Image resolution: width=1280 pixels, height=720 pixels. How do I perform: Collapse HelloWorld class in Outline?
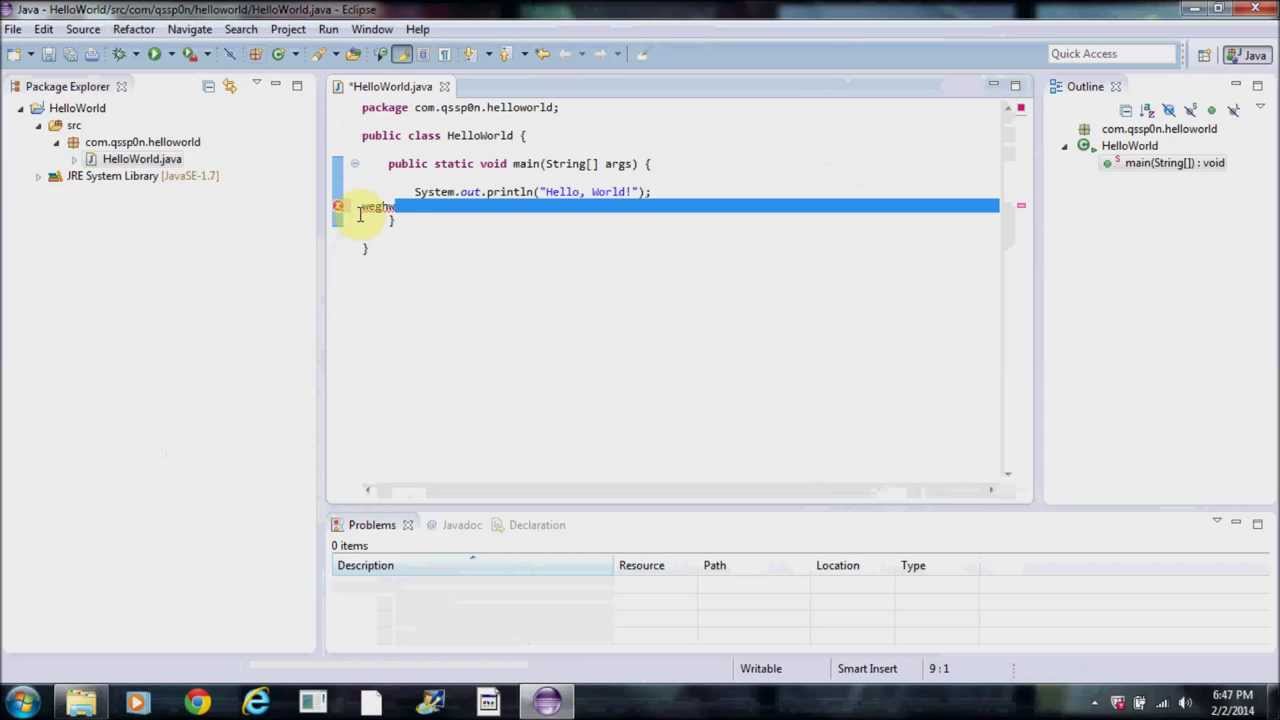coord(1065,146)
